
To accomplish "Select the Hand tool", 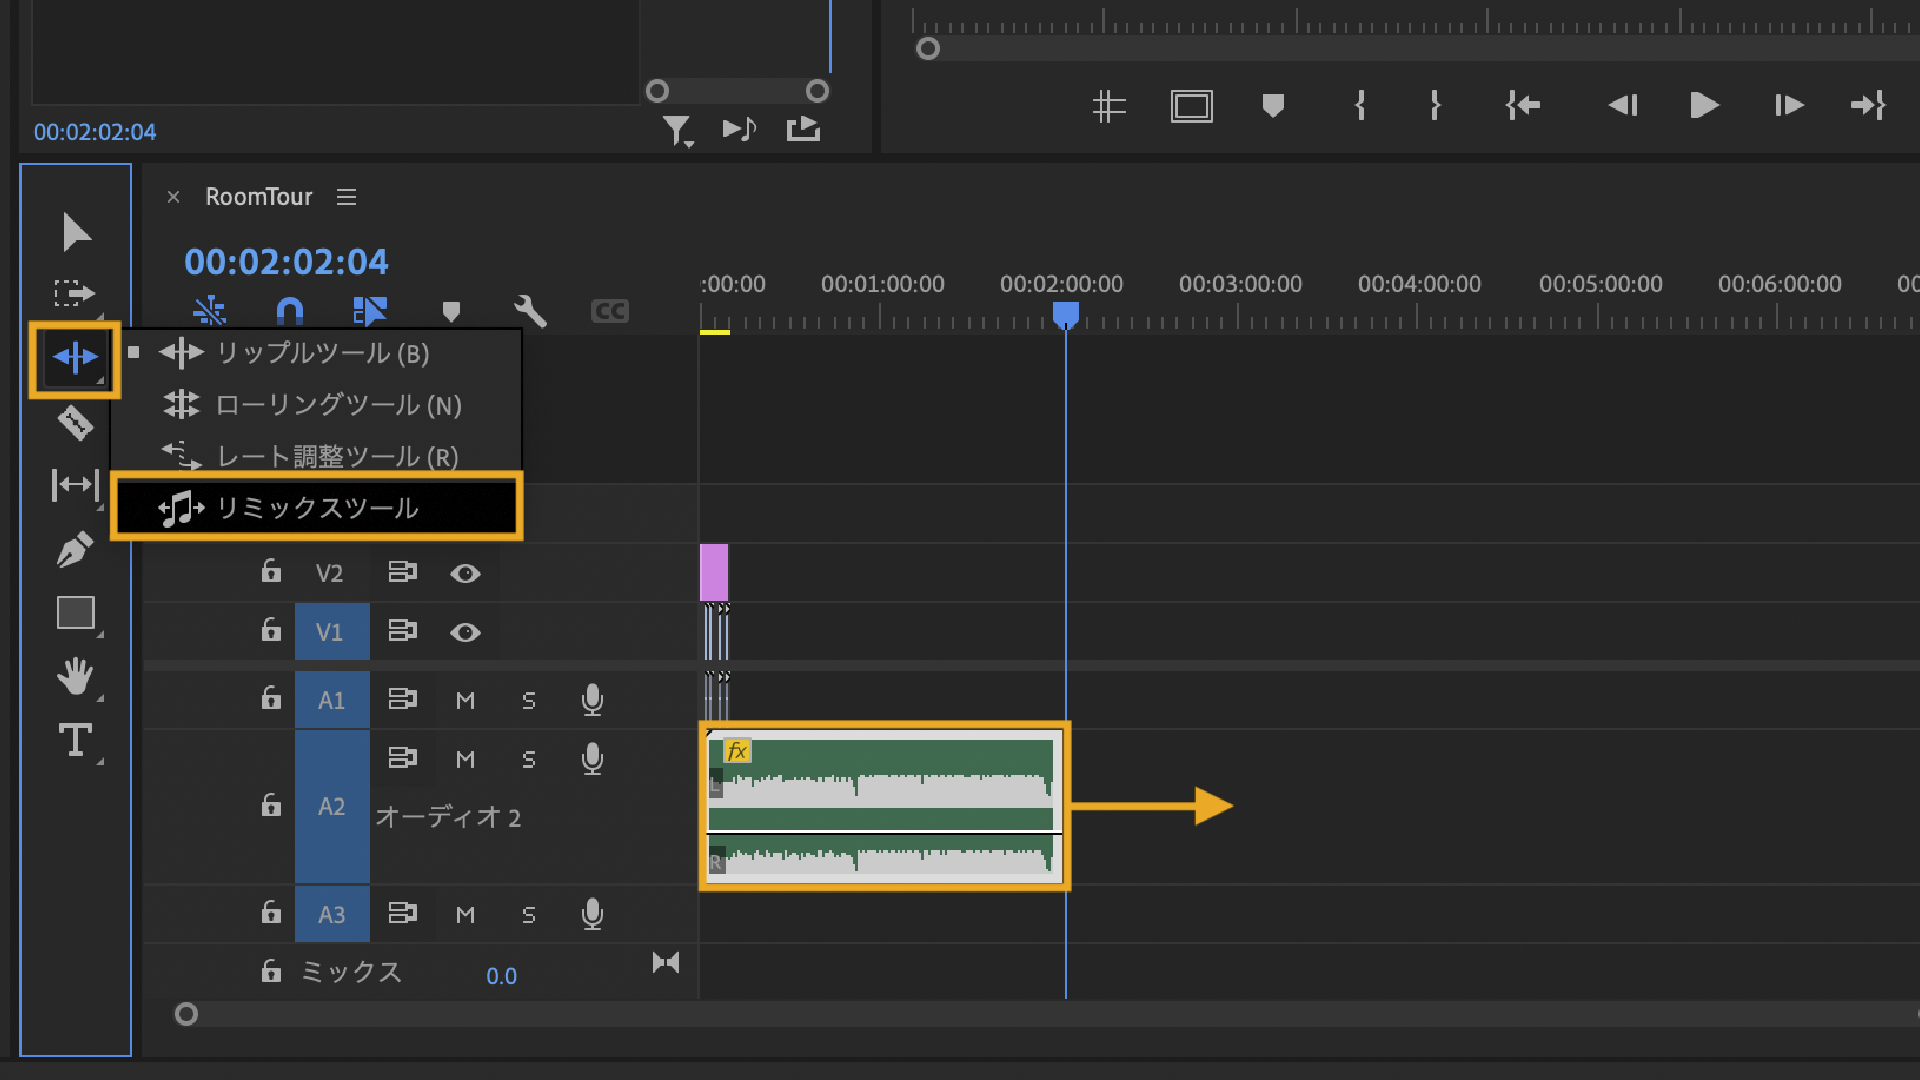I will coord(75,677).
